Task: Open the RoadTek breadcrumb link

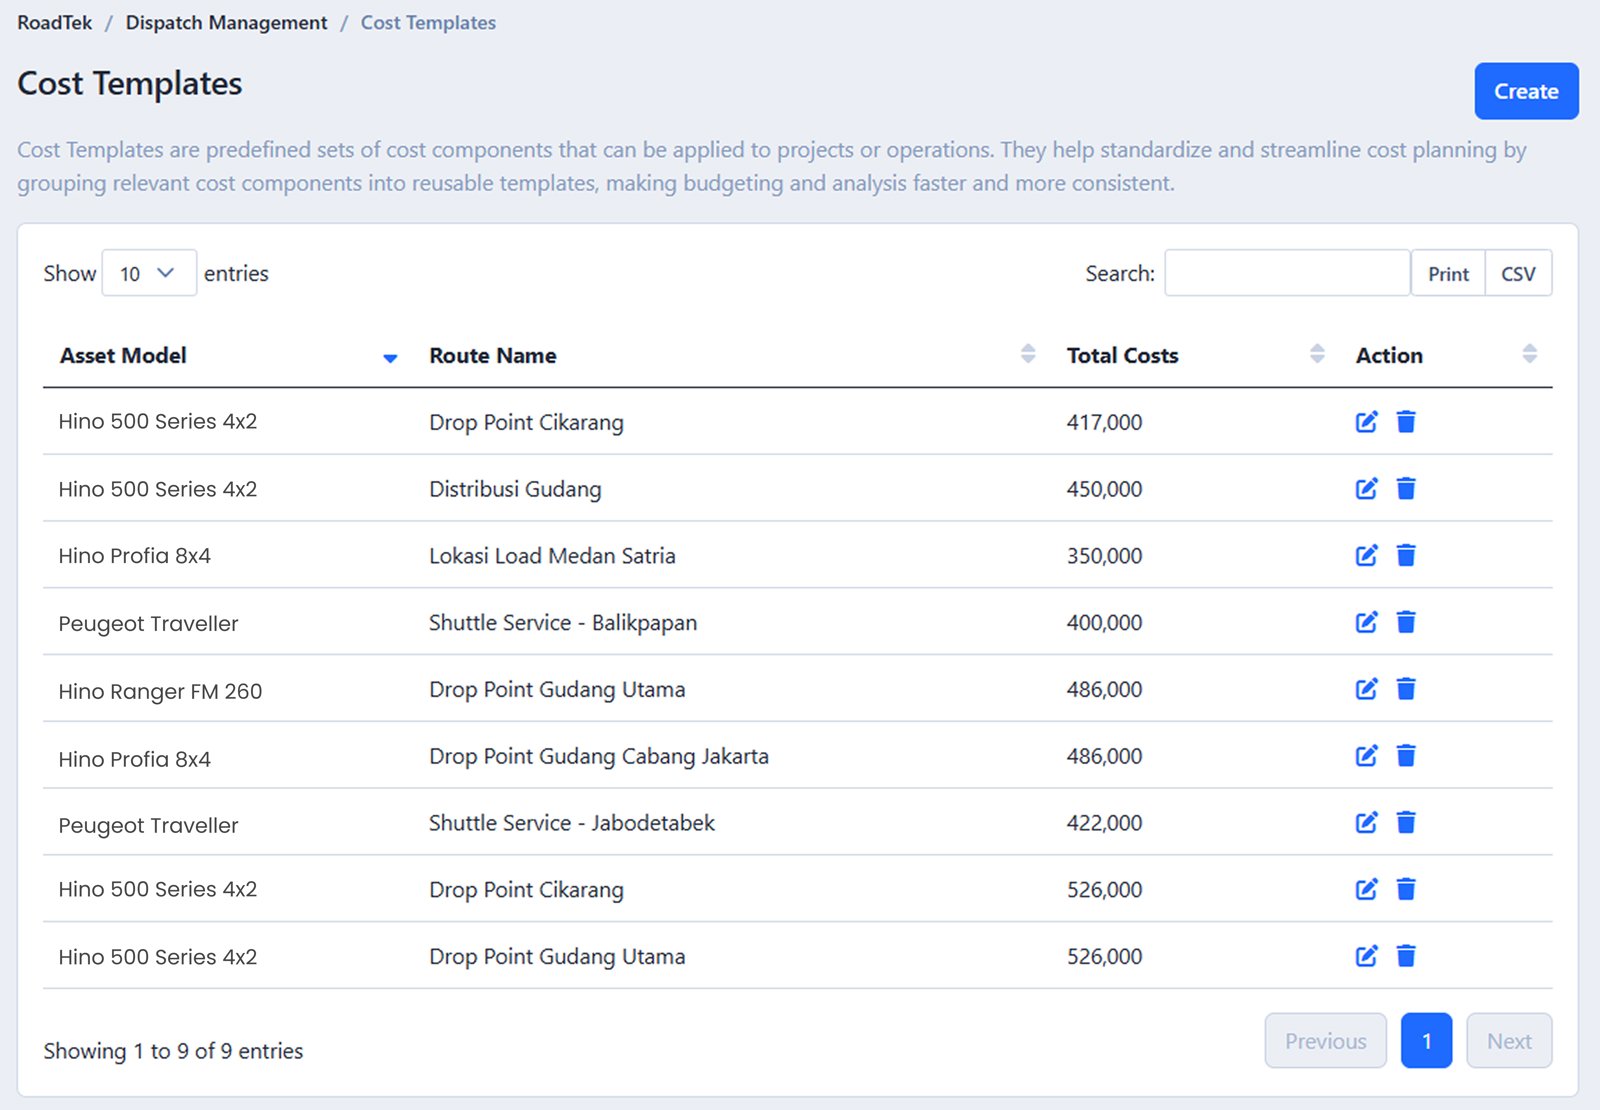Action: pyautogui.click(x=54, y=23)
